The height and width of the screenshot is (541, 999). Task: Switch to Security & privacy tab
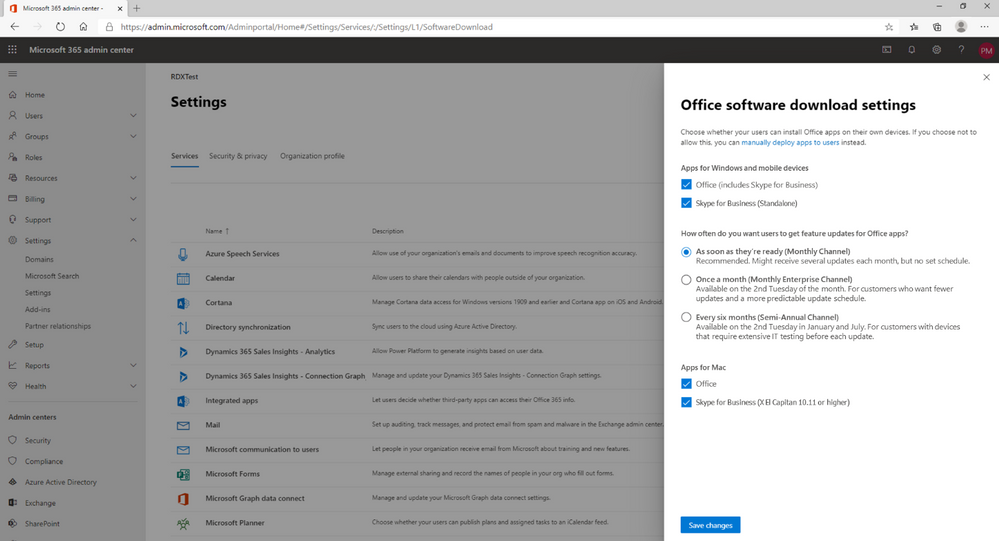238,156
